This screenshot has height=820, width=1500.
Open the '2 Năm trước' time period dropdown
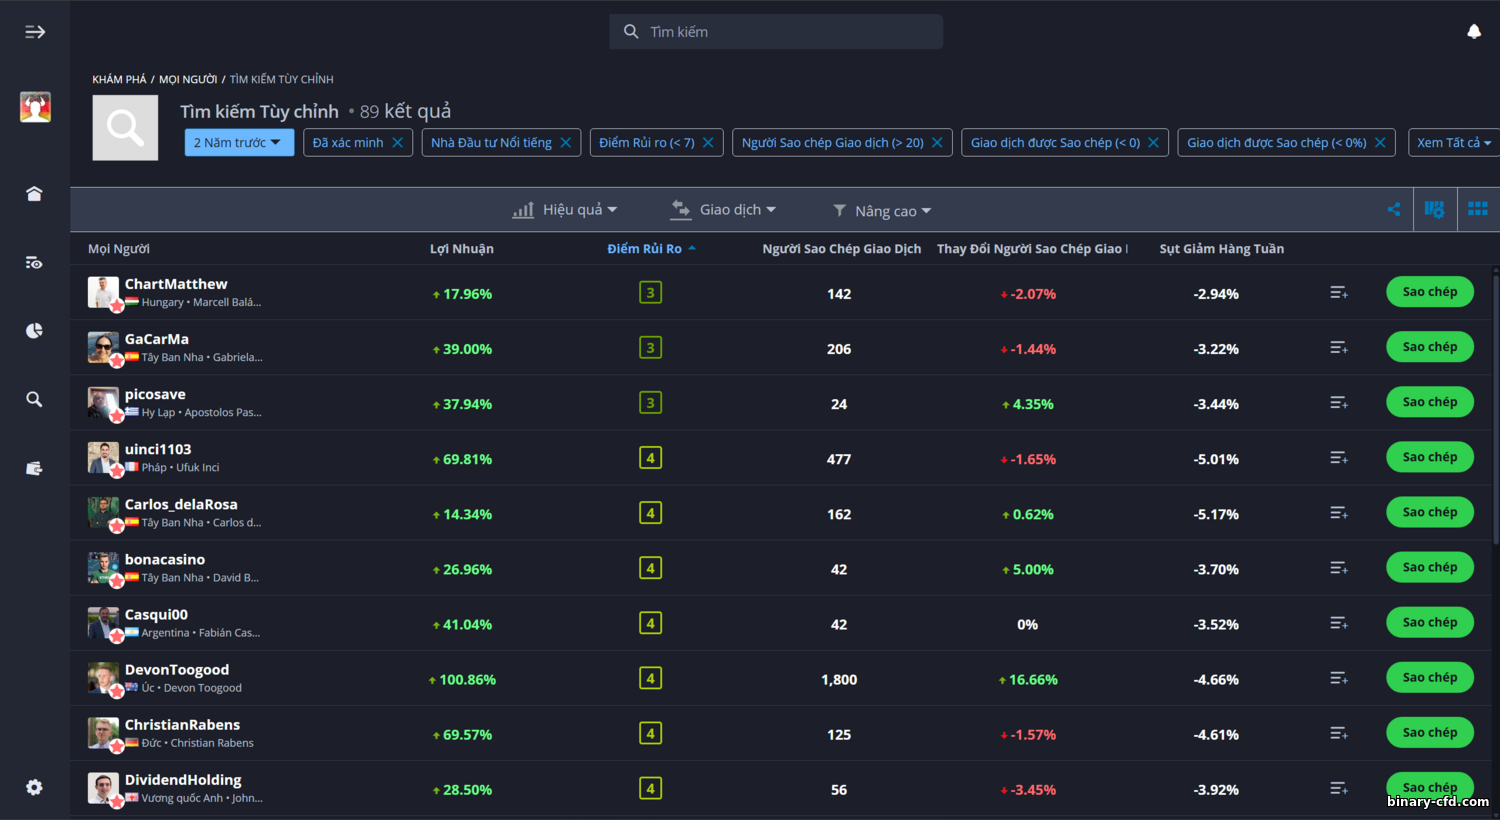pyautogui.click(x=239, y=143)
